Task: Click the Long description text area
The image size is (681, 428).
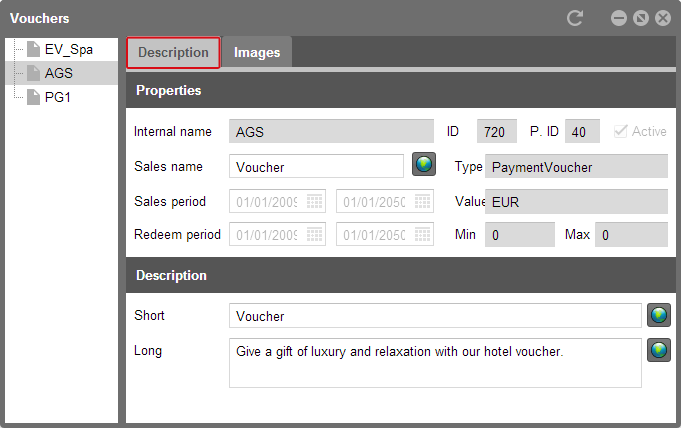Action: point(435,363)
